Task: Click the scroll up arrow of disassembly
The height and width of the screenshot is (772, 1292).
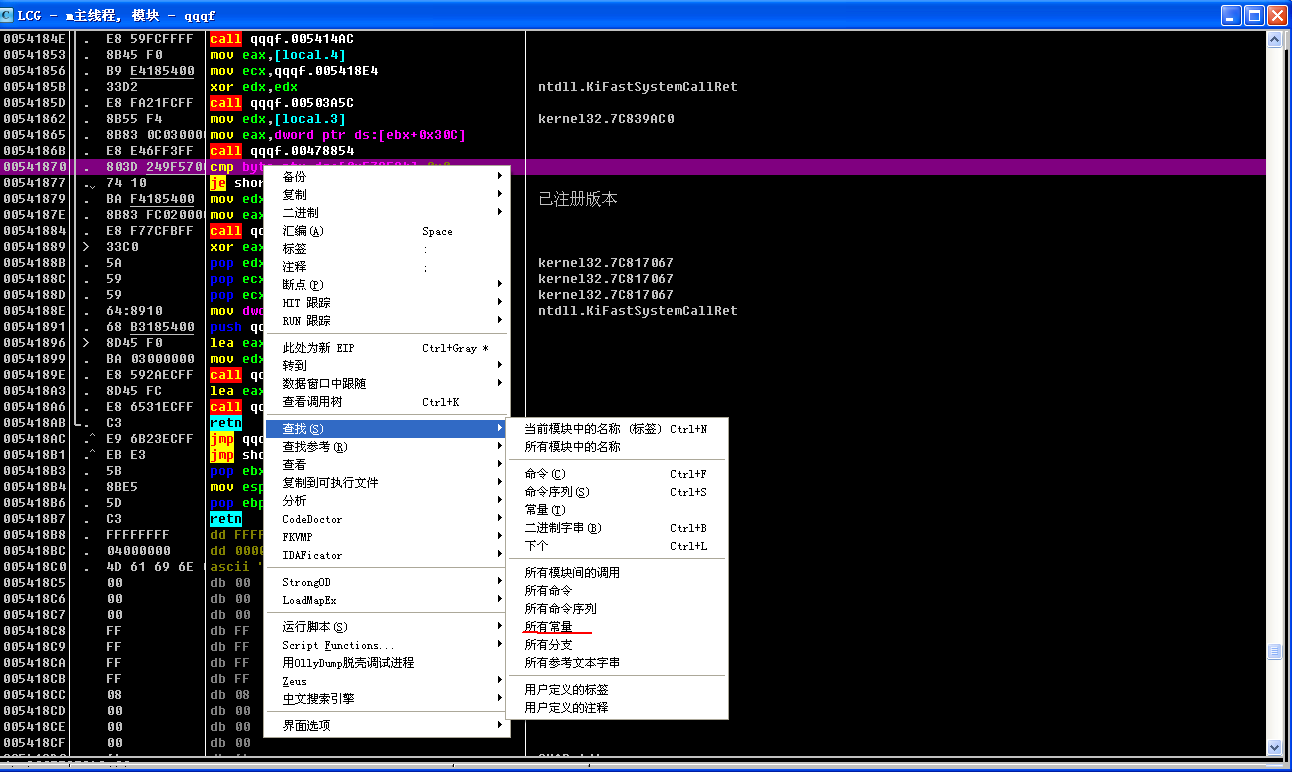Action: point(1274,39)
